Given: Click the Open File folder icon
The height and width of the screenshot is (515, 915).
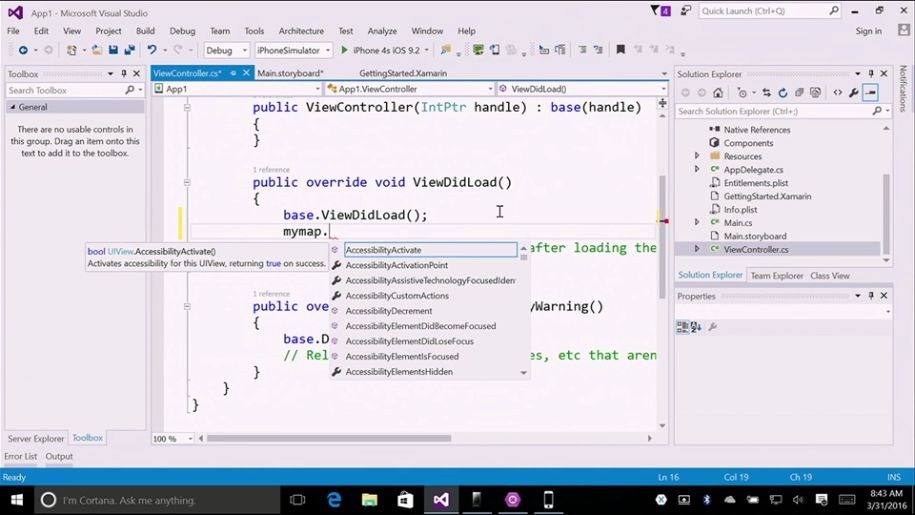Looking at the screenshot, I should (97, 50).
